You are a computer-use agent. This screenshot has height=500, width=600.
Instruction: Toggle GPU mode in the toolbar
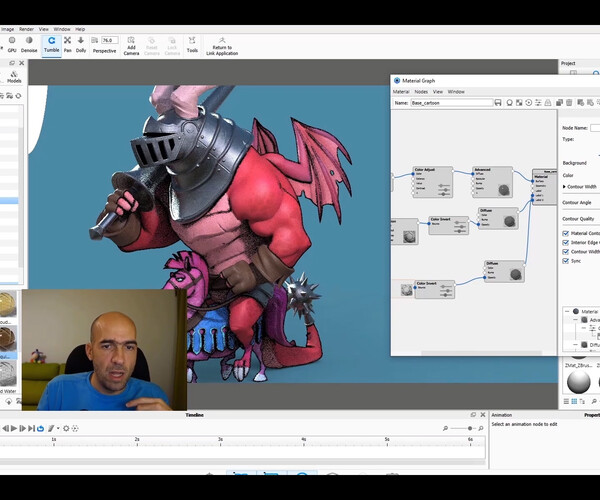12,44
